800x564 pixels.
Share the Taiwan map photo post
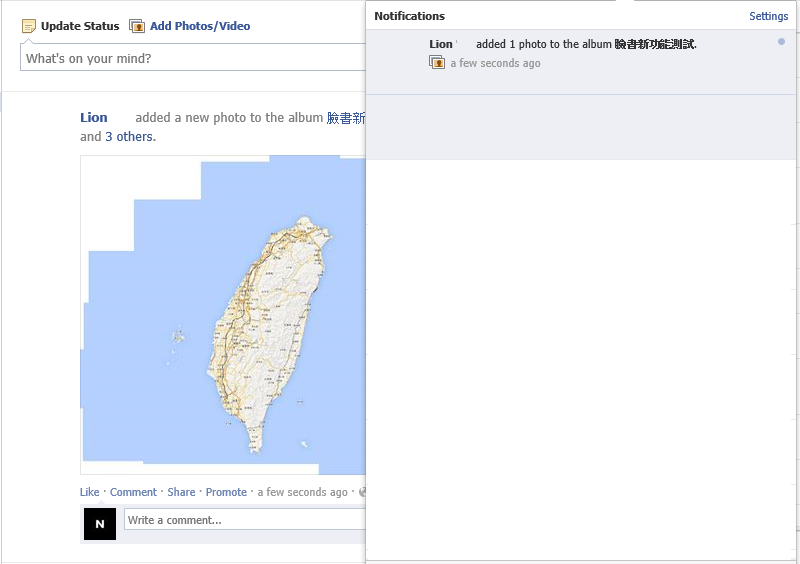tap(181, 492)
